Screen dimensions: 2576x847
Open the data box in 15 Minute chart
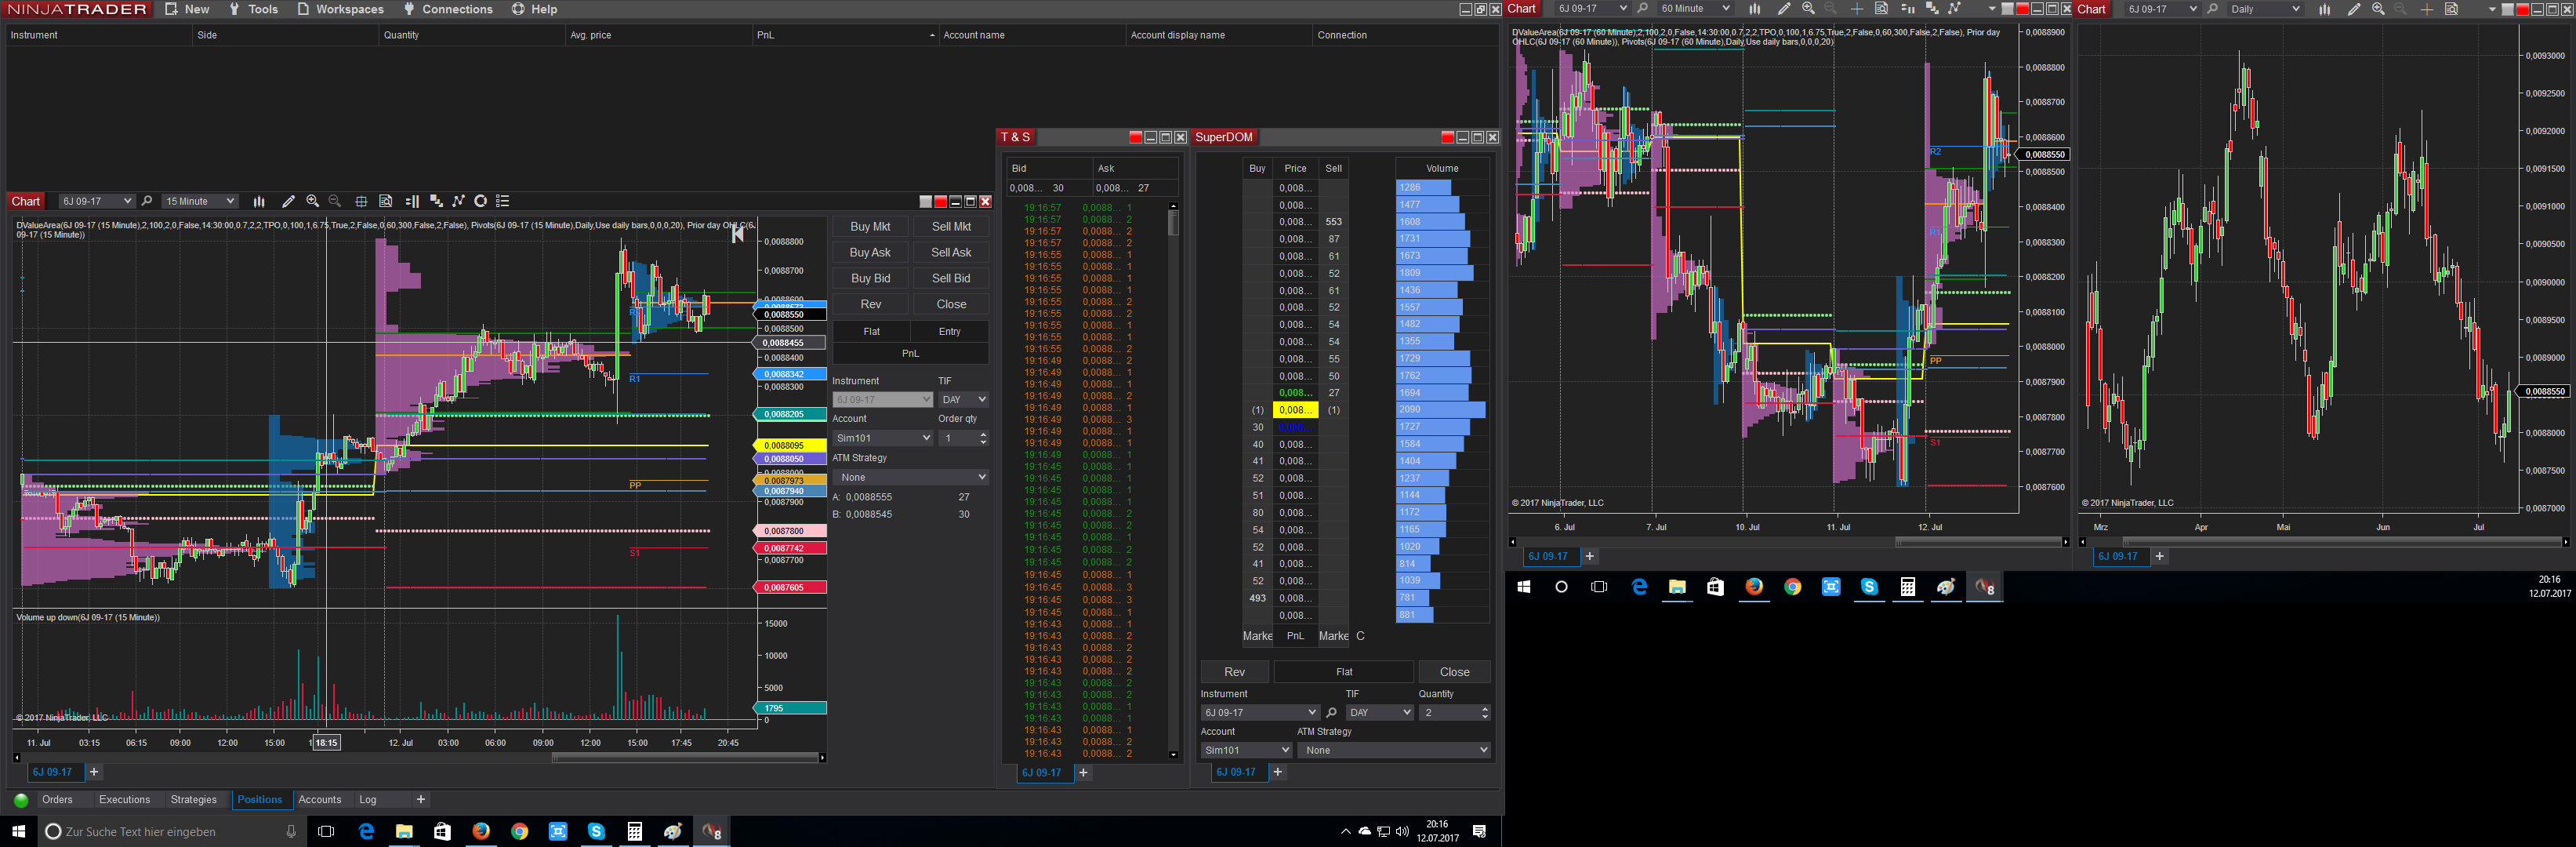pyautogui.click(x=386, y=201)
